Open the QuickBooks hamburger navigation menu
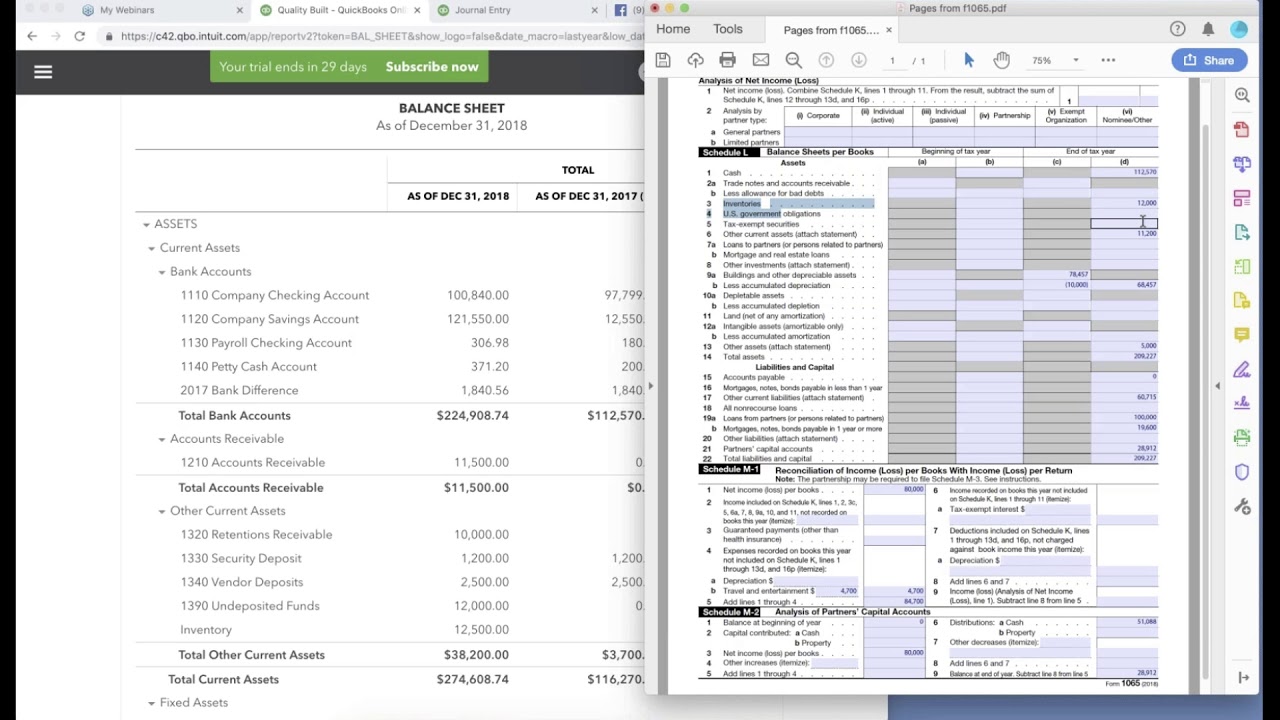 [x=43, y=72]
